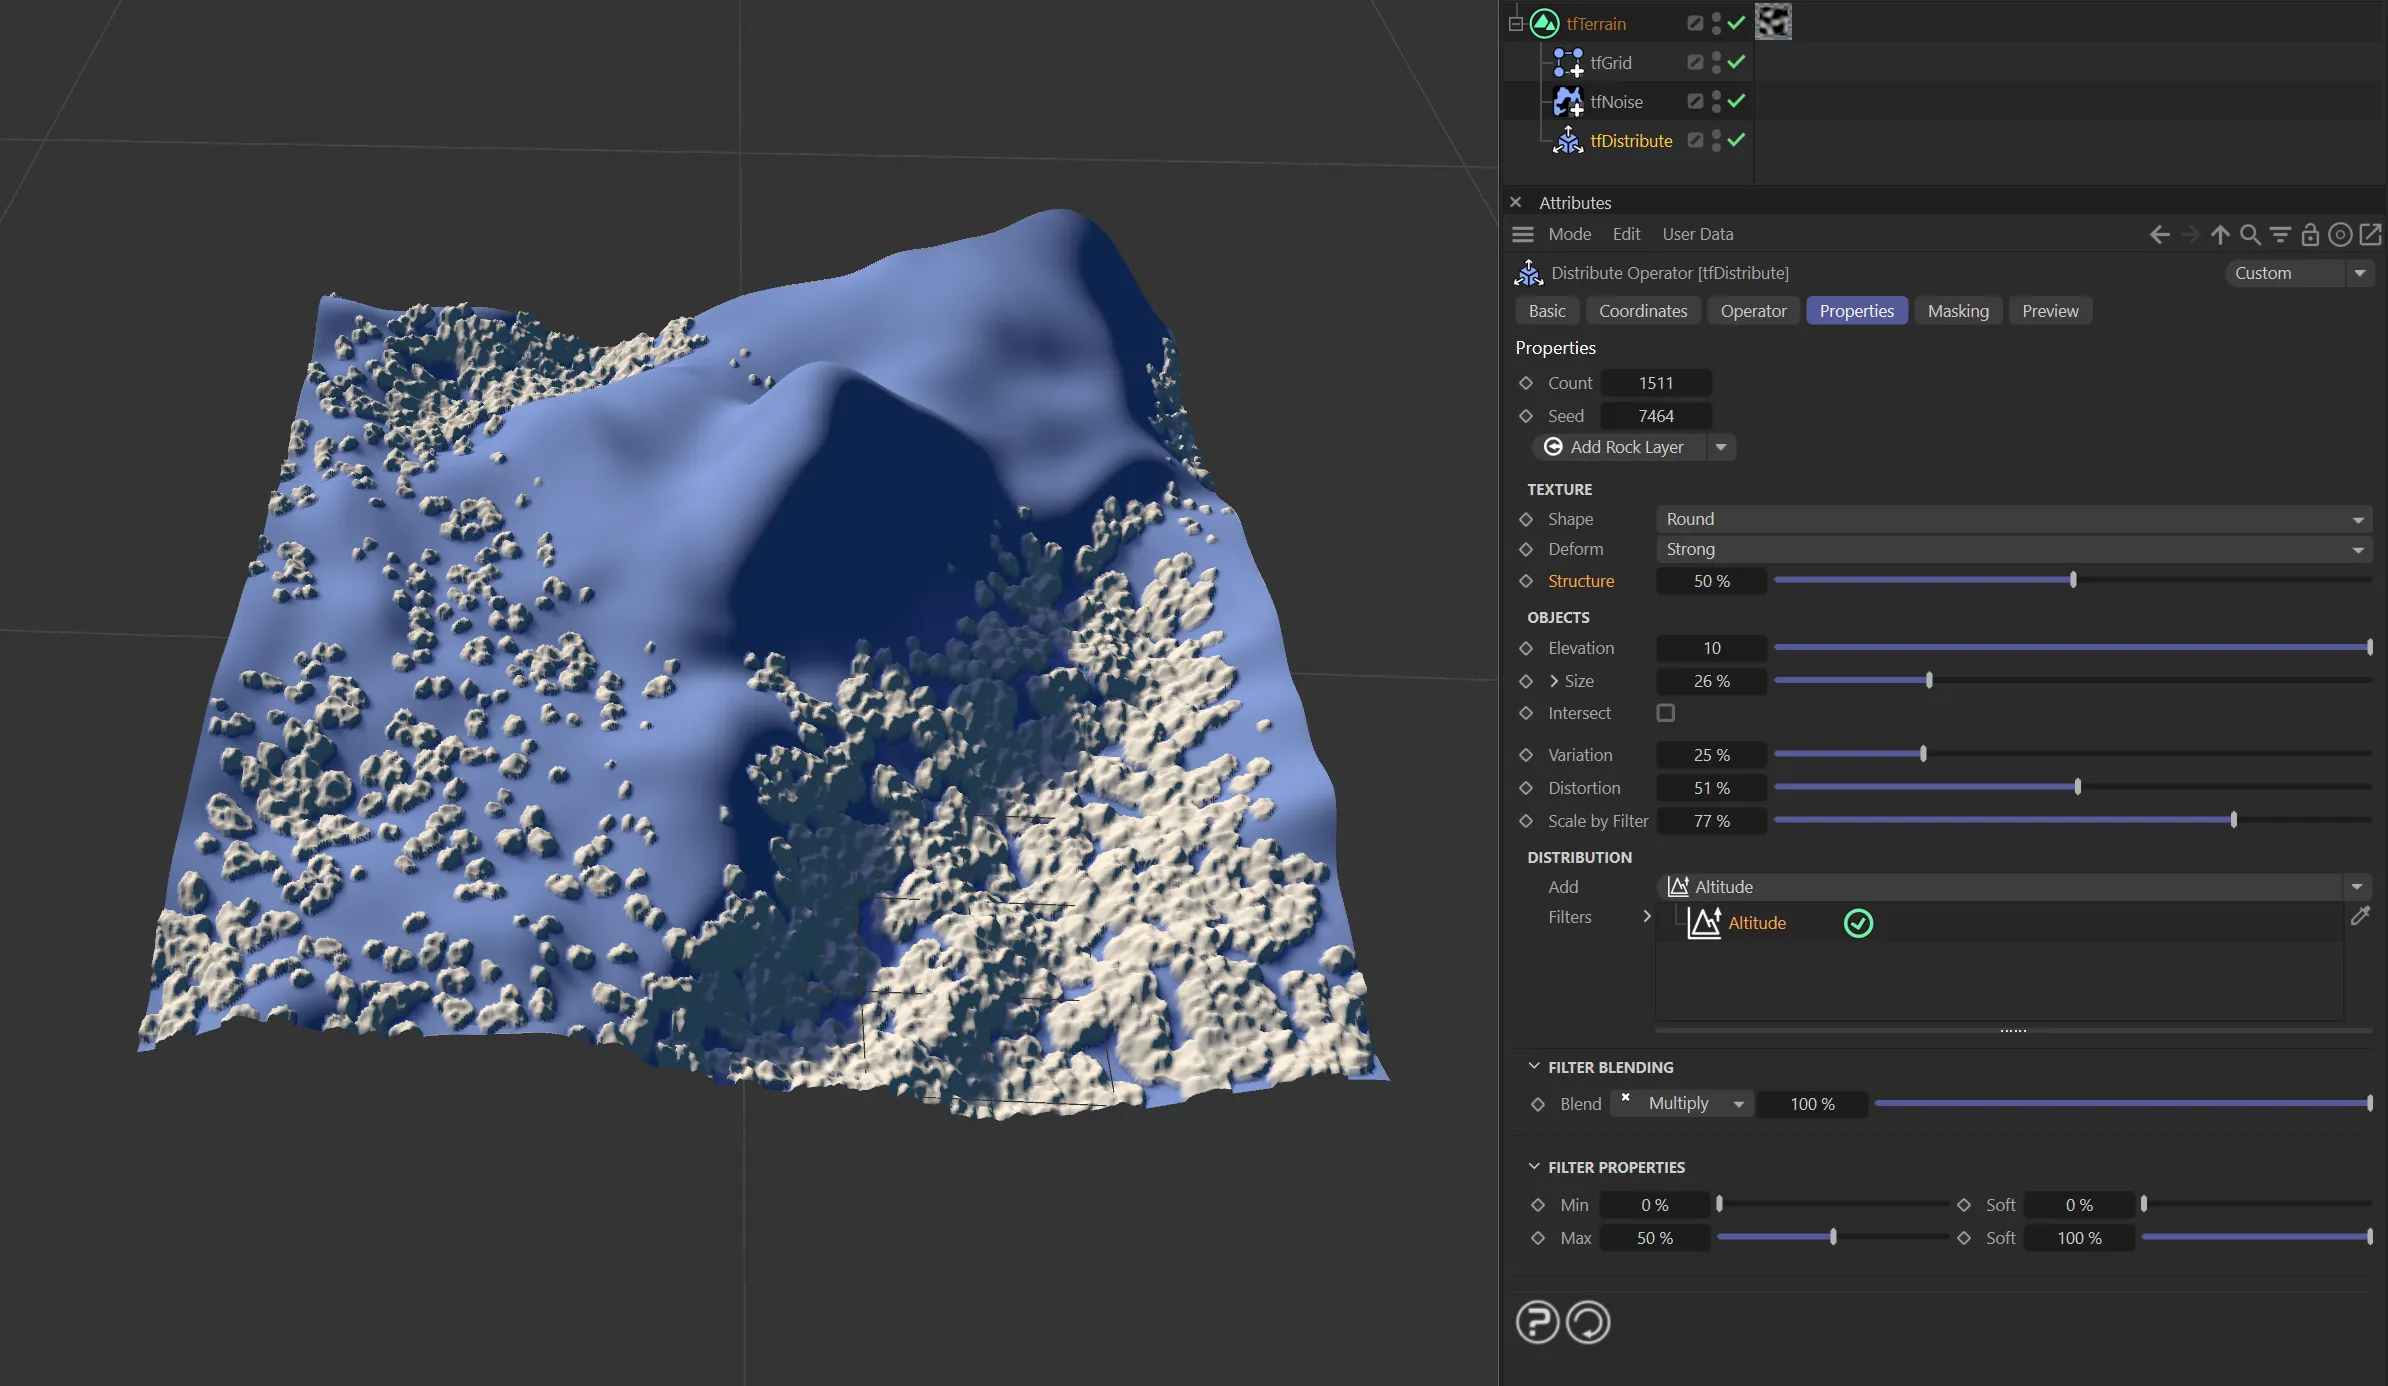Click the search icon in Attributes toolbar
Viewport: 2388px width, 1386px height.
(x=2250, y=234)
